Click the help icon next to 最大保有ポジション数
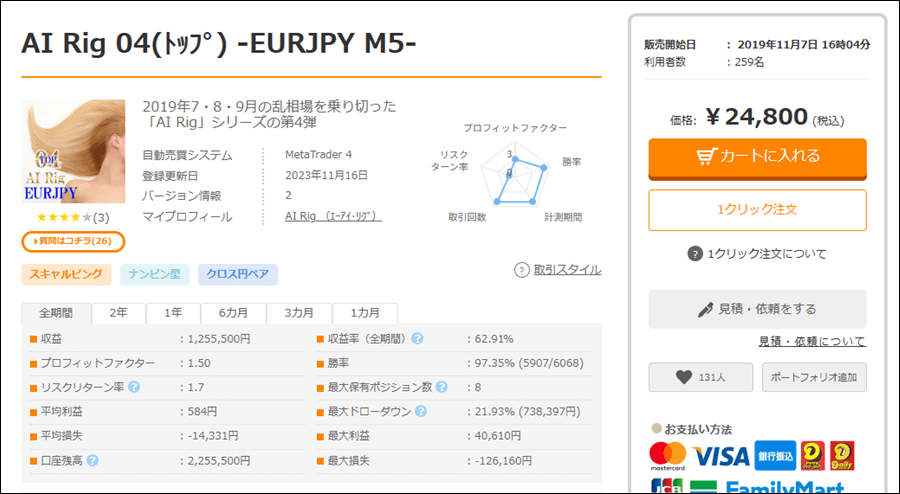Viewport: 900px width, 494px height. (x=441, y=387)
